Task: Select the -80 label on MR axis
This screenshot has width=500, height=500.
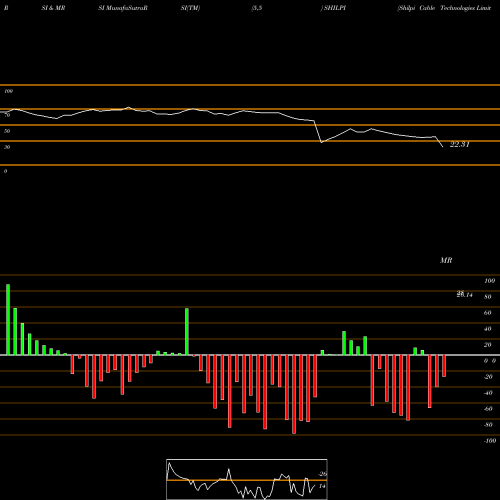Action: click(488, 425)
